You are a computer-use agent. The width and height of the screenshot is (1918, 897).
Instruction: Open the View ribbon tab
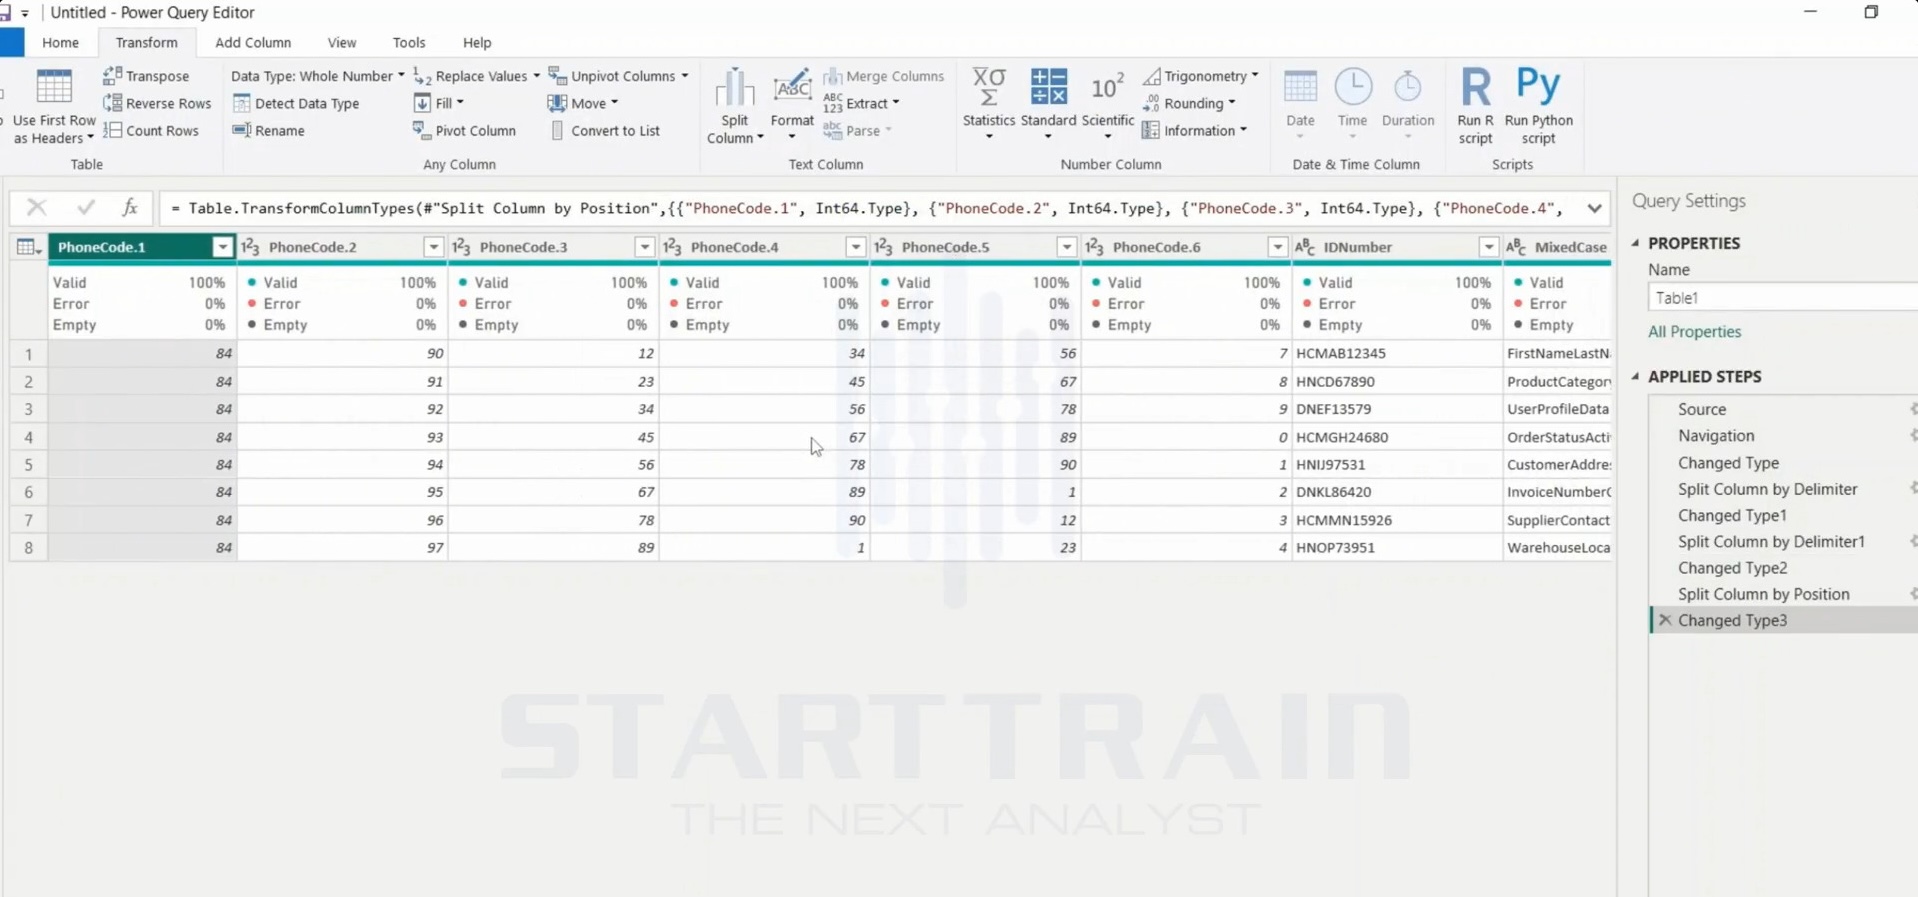click(342, 42)
